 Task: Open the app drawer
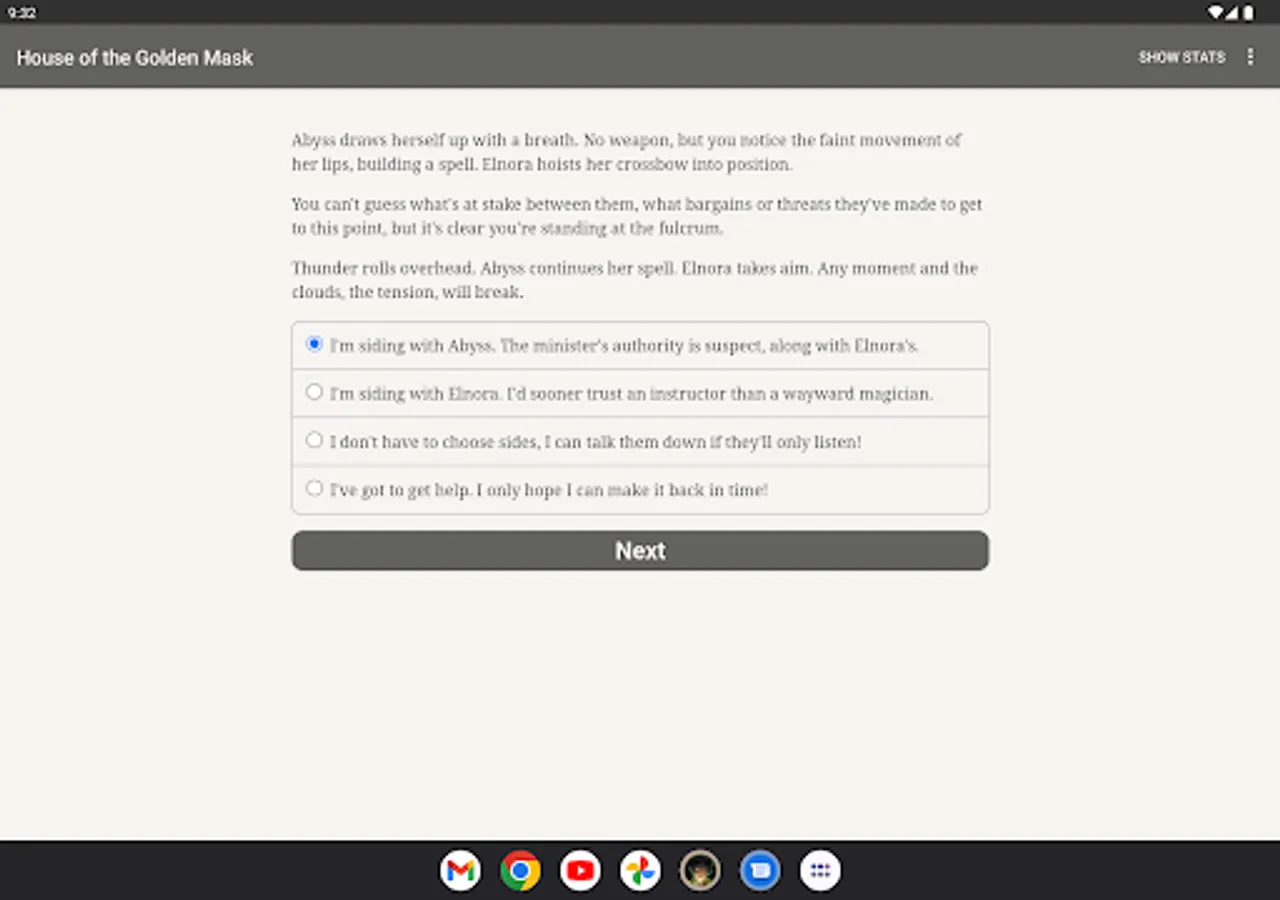click(x=820, y=870)
